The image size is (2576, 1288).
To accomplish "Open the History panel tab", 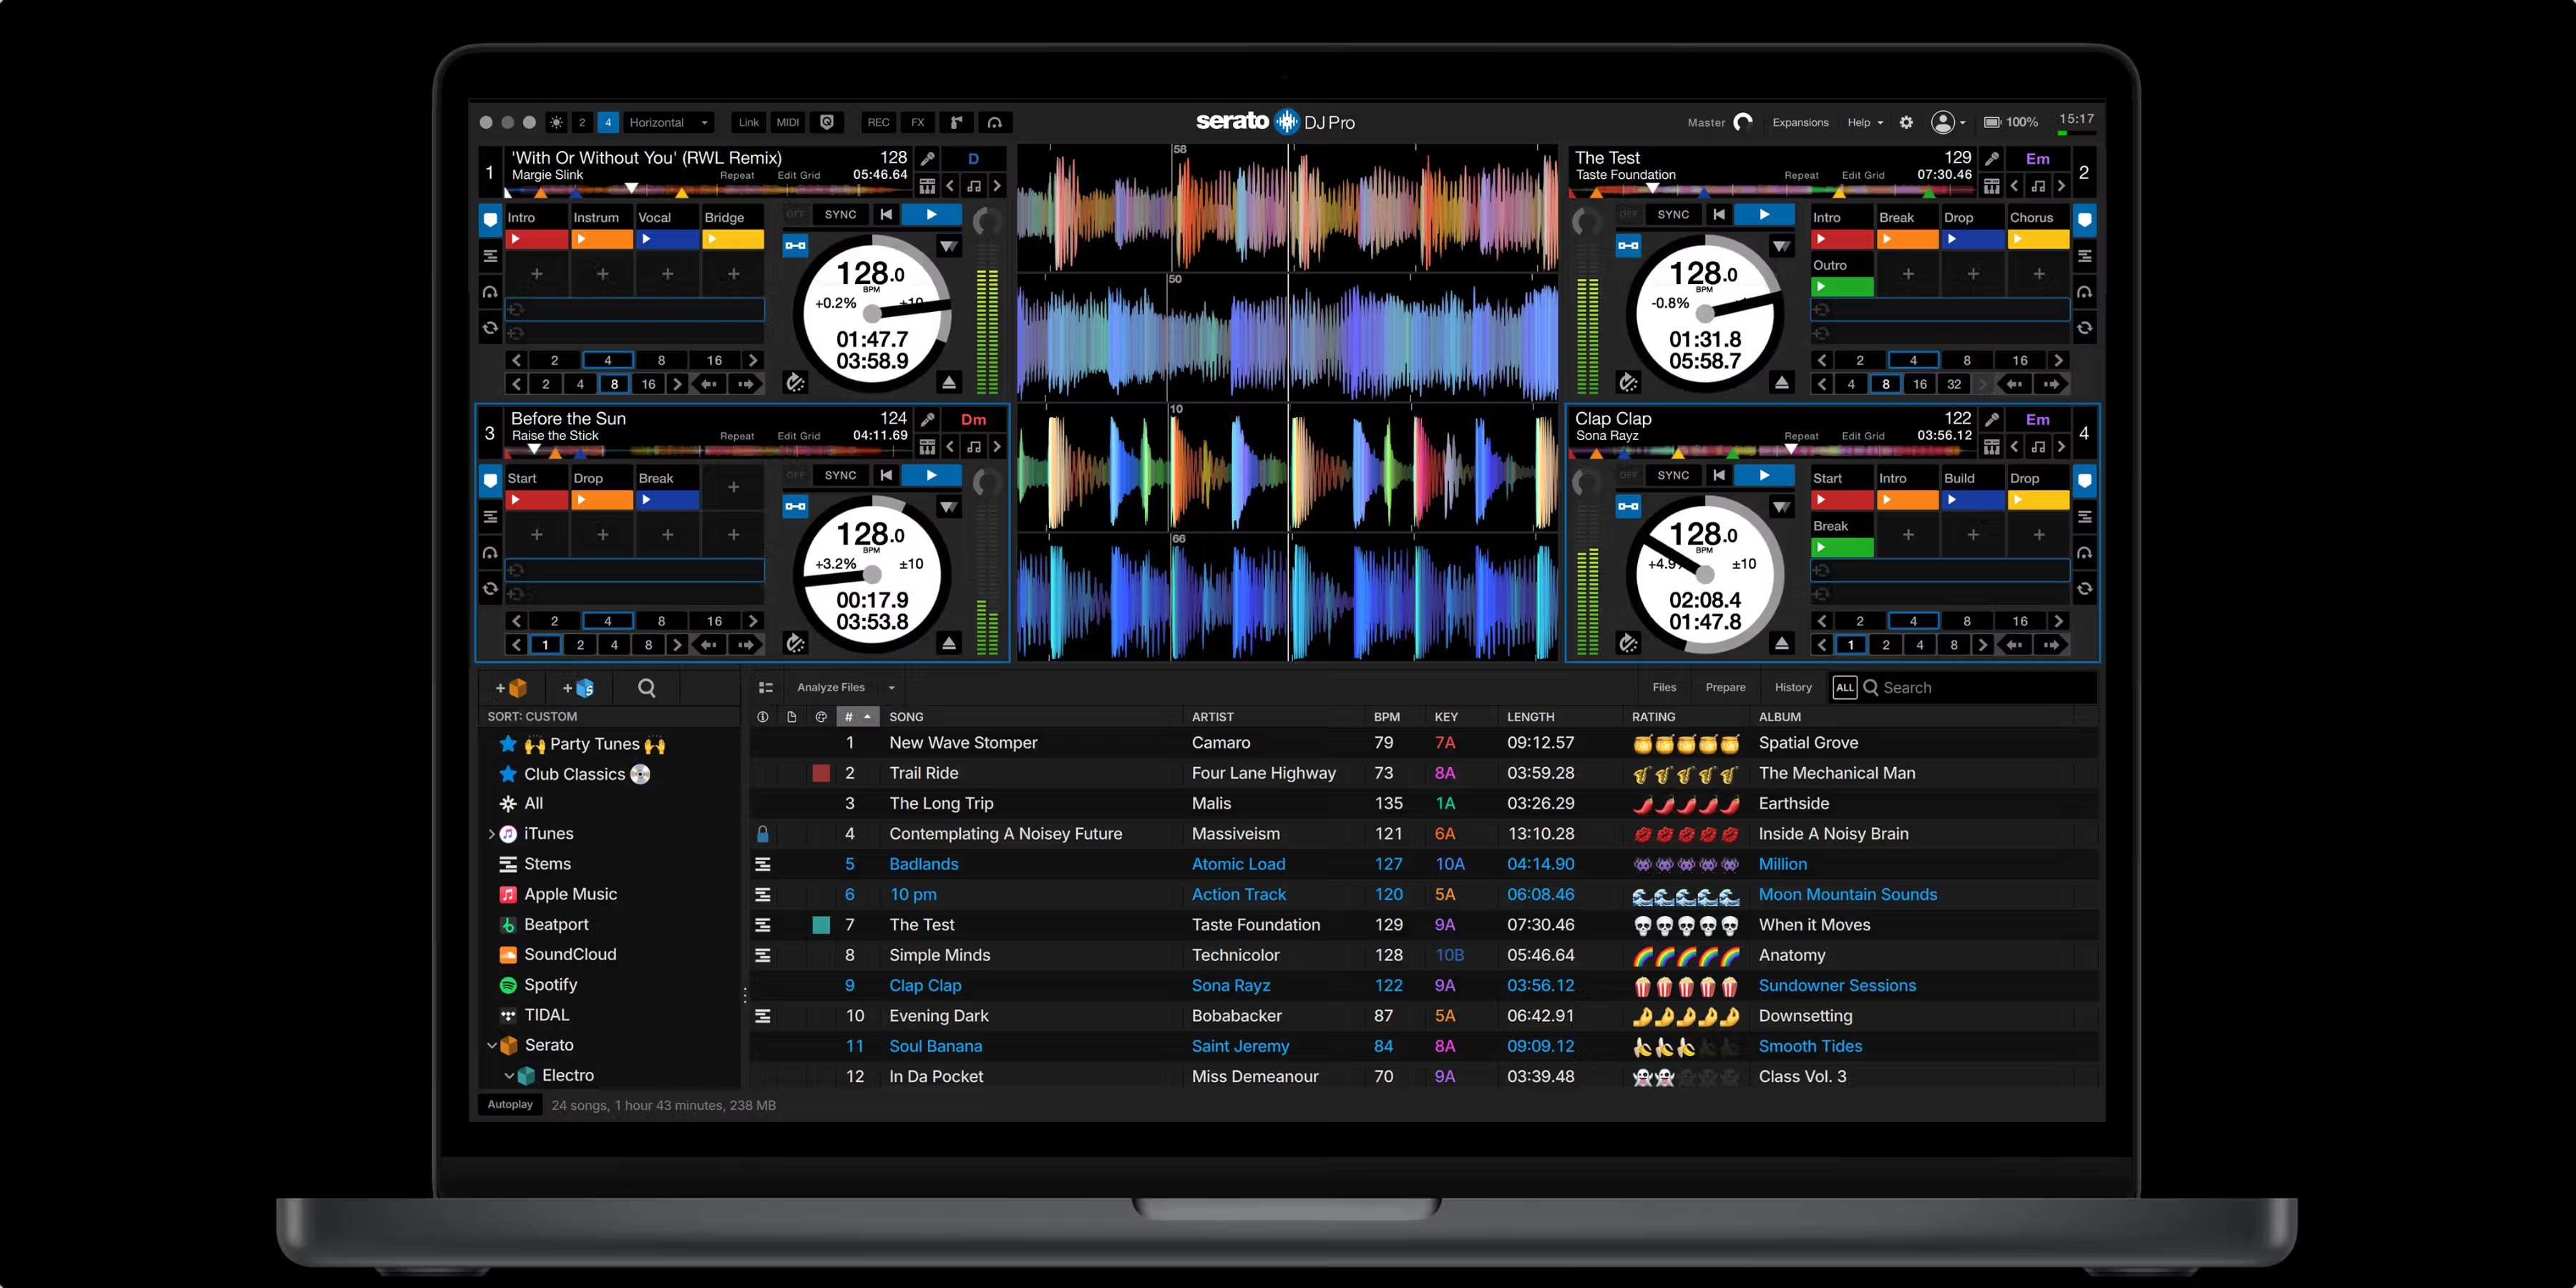I will (1792, 688).
